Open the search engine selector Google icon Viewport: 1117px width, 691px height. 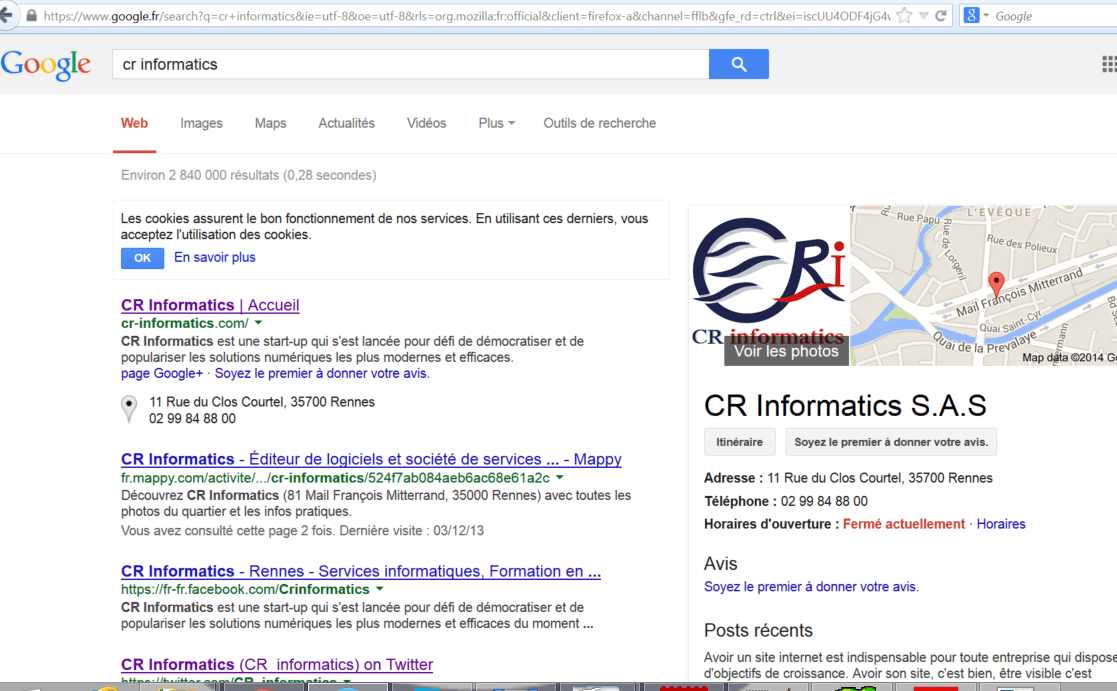coord(972,15)
